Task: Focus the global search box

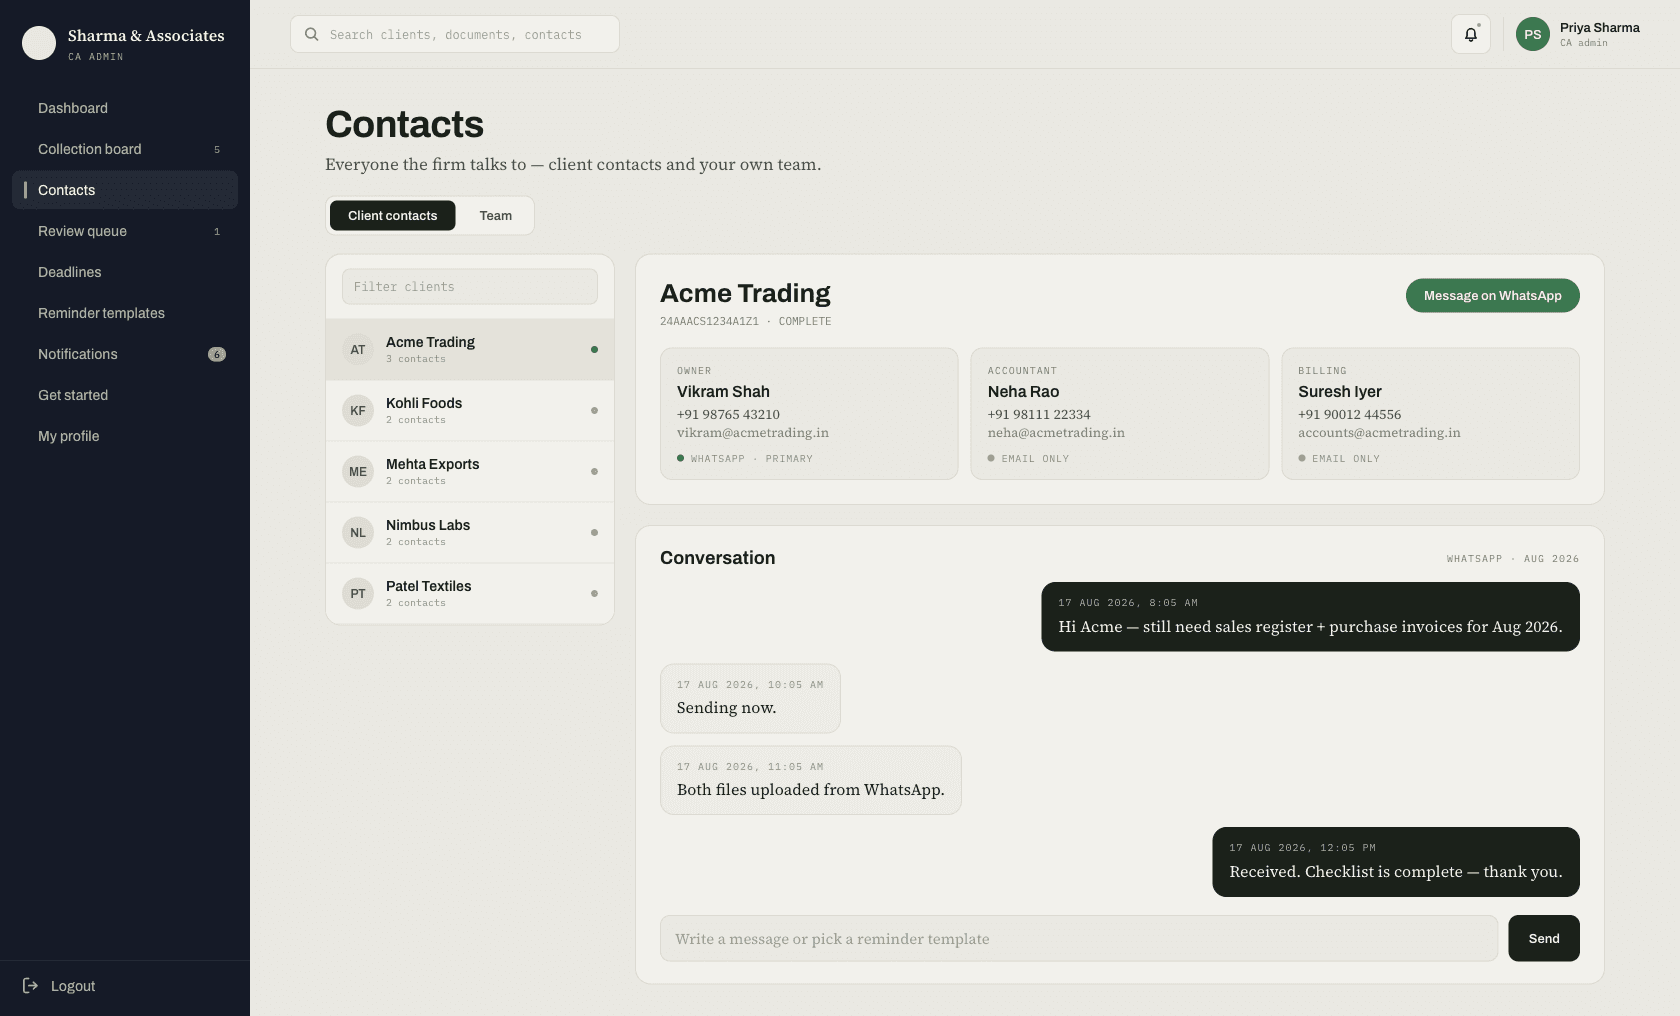Action: click(x=455, y=34)
